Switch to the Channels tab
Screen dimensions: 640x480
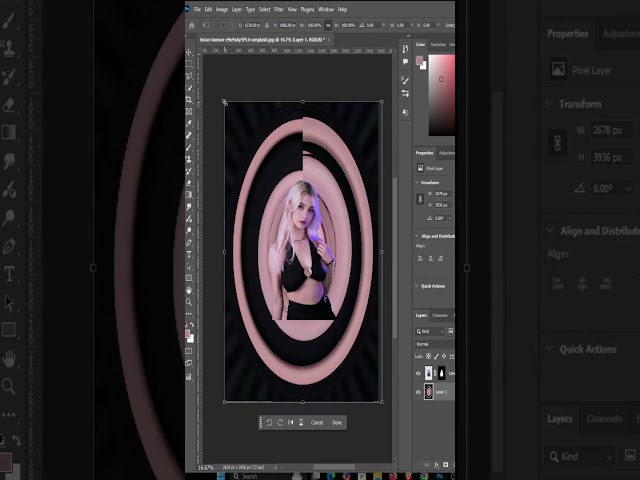440,315
